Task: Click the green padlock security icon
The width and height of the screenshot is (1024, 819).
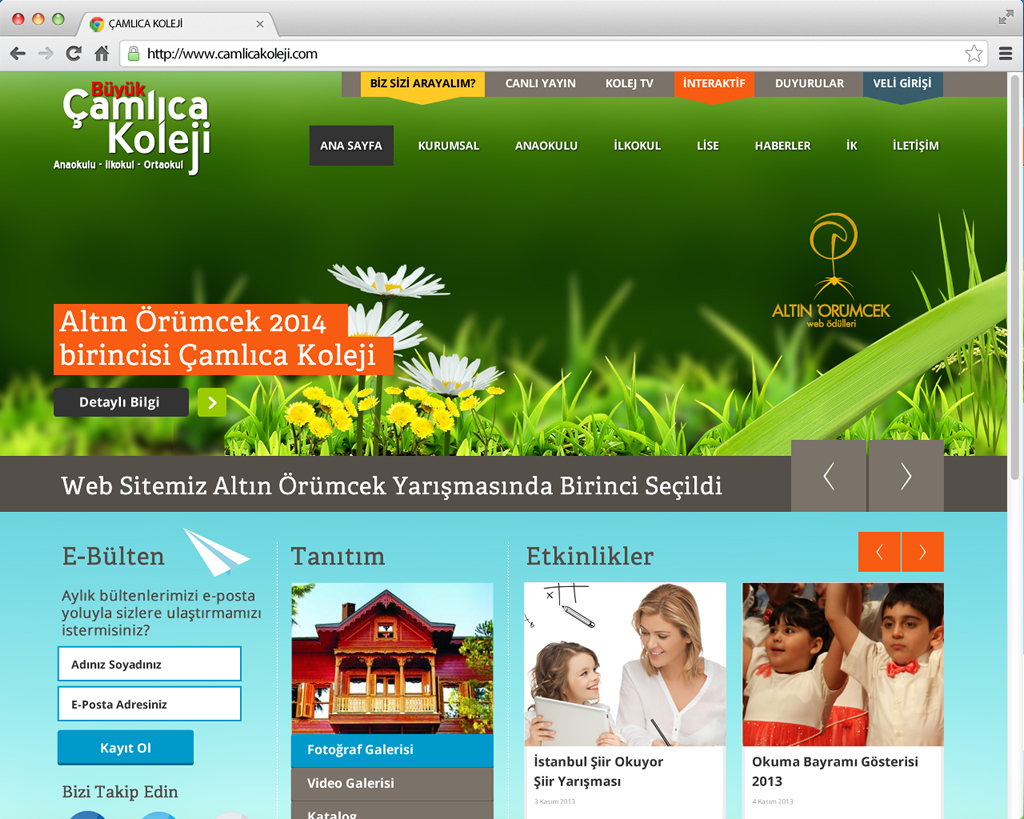Action: click(x=133, y=54)
